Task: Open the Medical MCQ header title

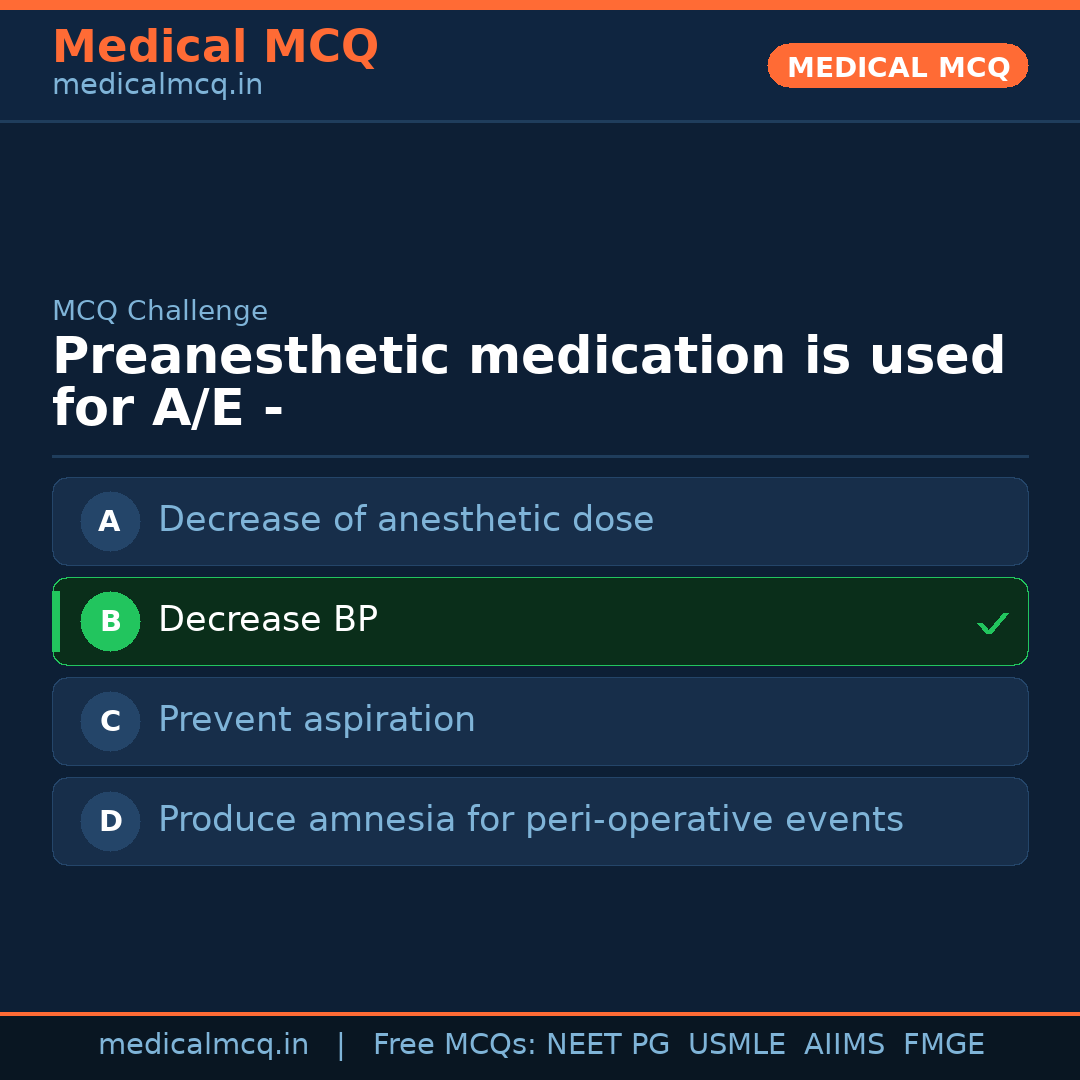Action: click(215, 47)
